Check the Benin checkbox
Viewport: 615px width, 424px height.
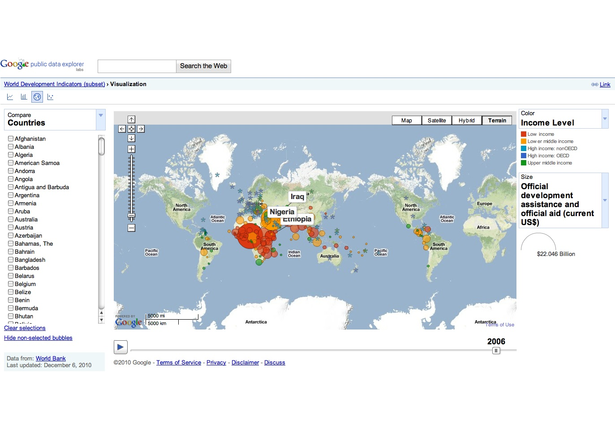click(11, 300)
